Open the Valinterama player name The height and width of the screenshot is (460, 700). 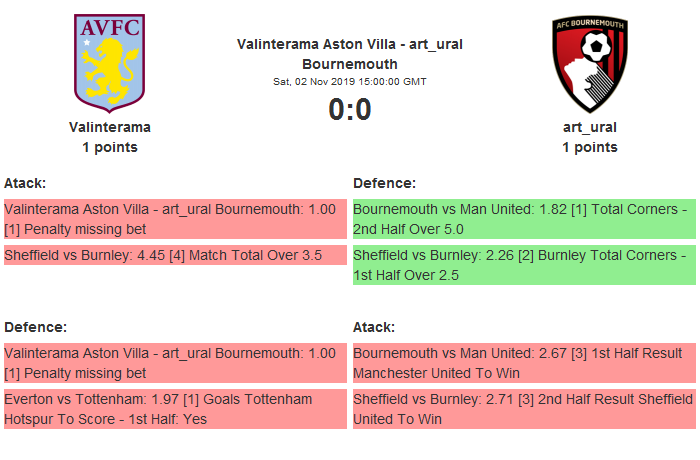coord(110,127)
